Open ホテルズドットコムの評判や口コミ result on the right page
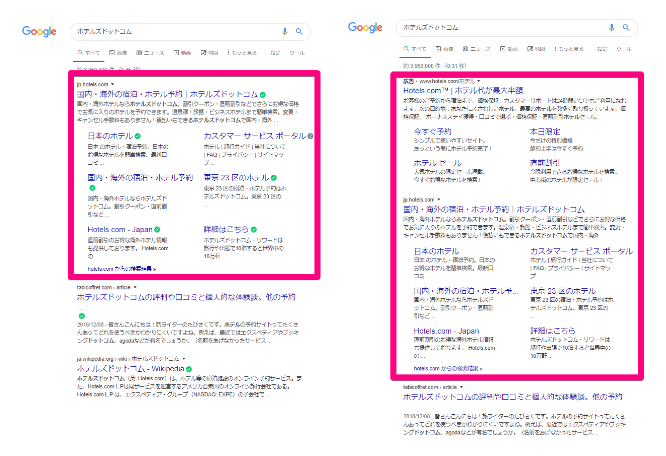Screen dimensions: 666x456 tap(513, 397)
